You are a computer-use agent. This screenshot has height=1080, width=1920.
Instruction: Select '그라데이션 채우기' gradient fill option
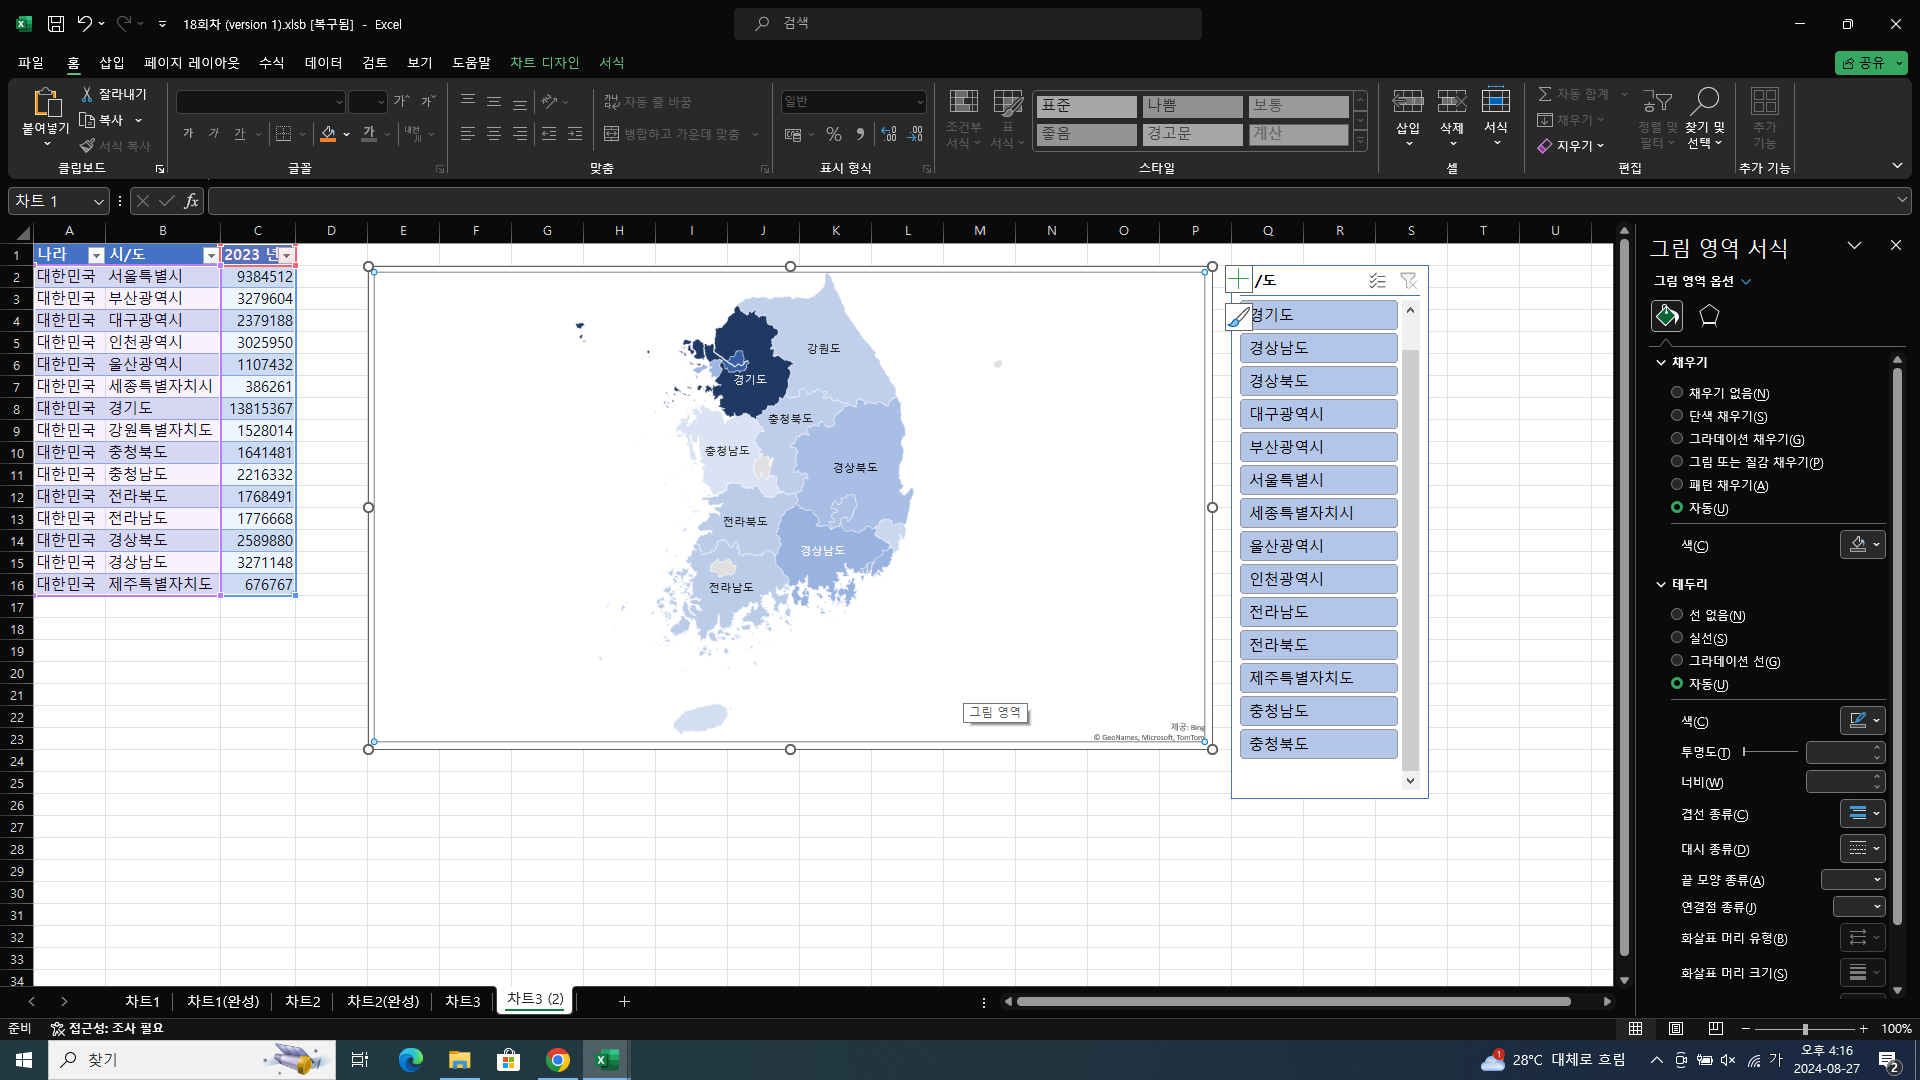click(x=1677, y=439)
